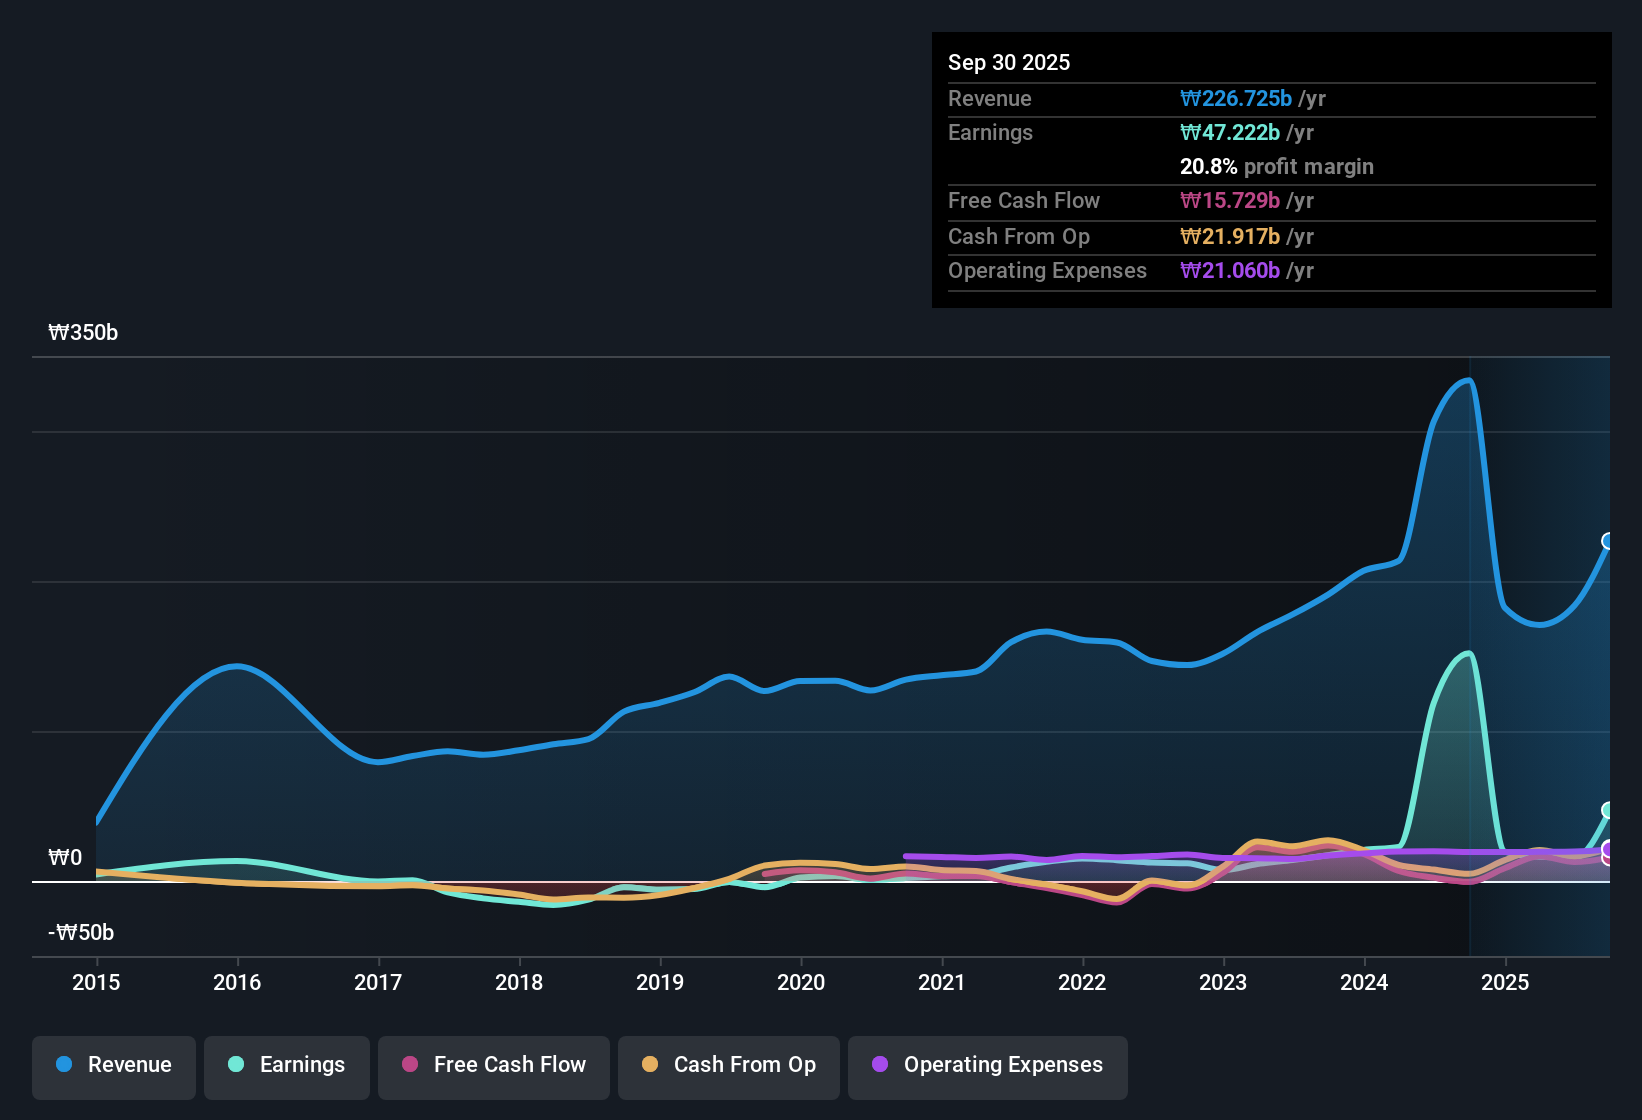Toggle the Revenue series visibility
Image resolution: width=1642 pixels, height=1120 pixels.
[x=113, y=1065]
